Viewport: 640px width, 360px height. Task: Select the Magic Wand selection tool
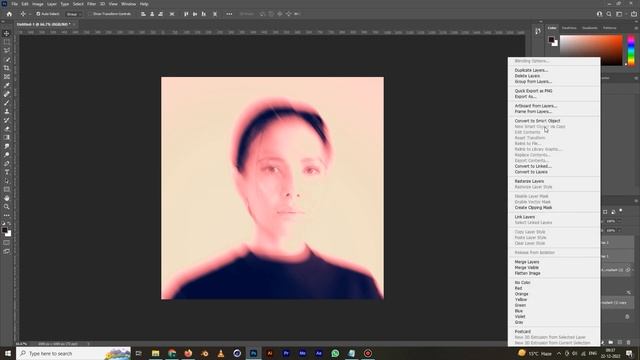(x=7, y=60)
